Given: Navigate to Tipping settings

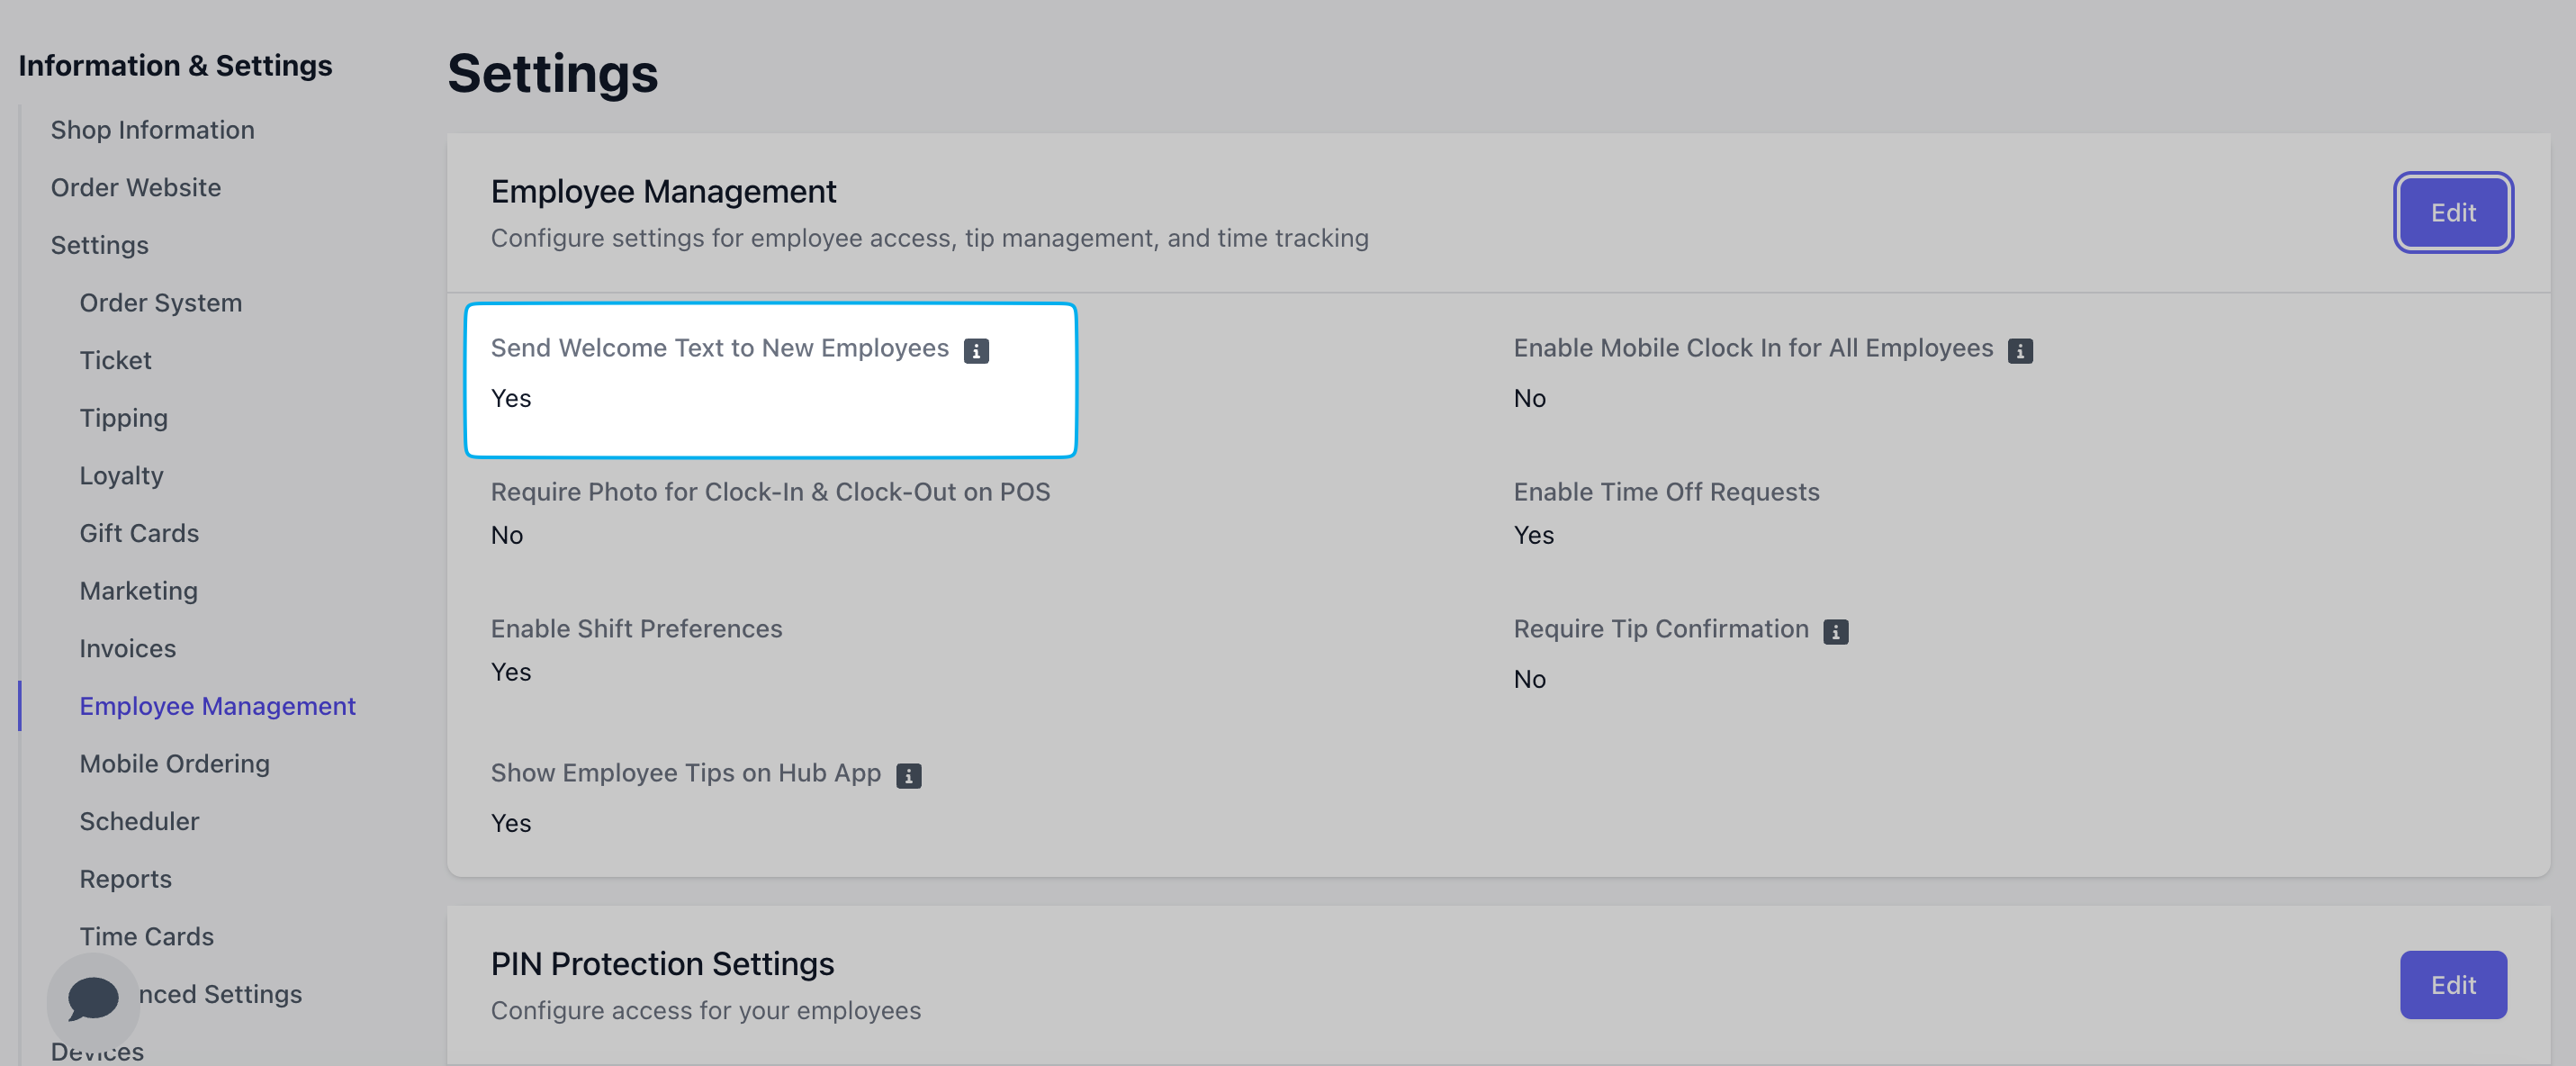Looking at the screenshot, I should click(x=123, y=418).
